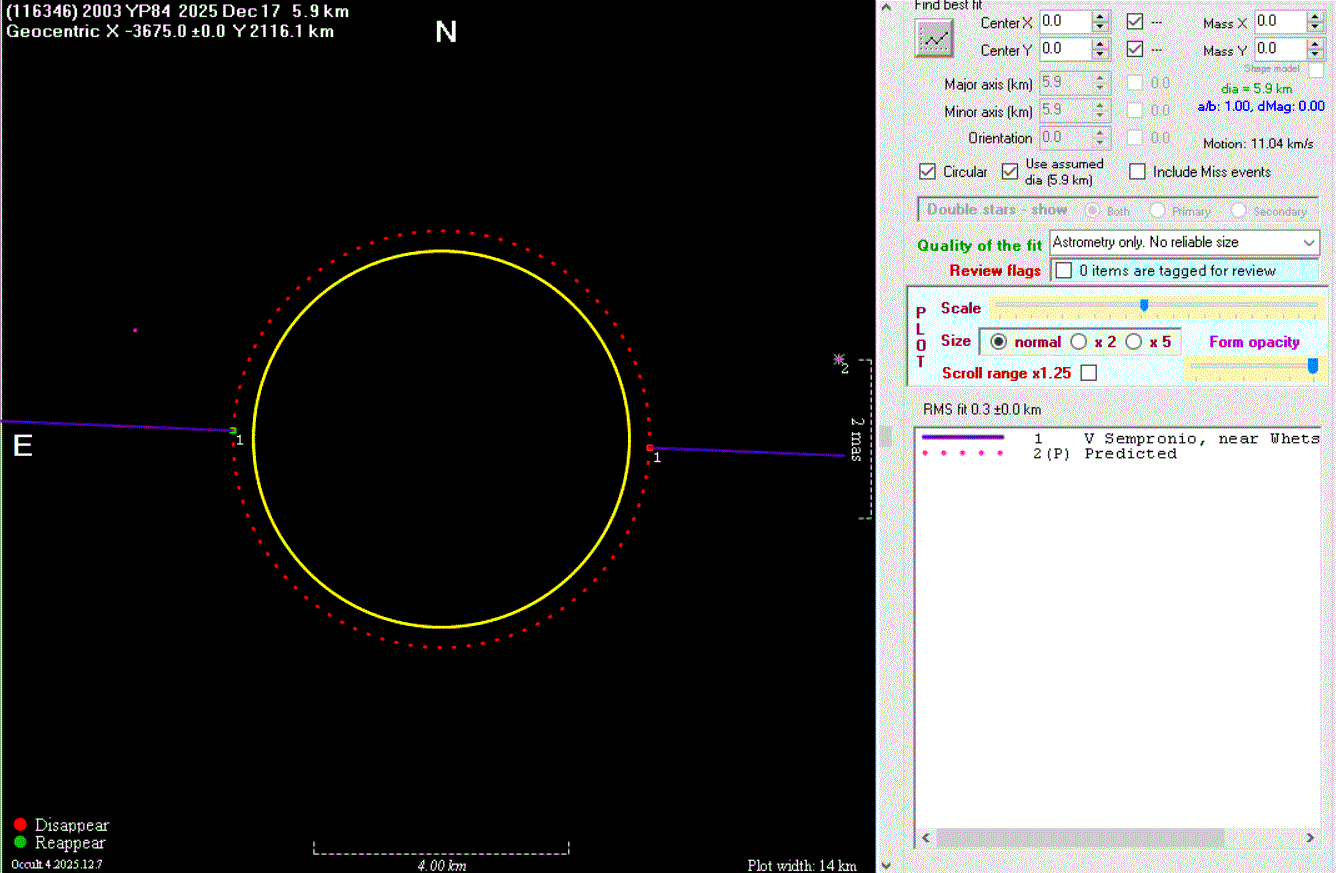
Task: Click the predicted position star marker
Action: (x=839, y=359)
